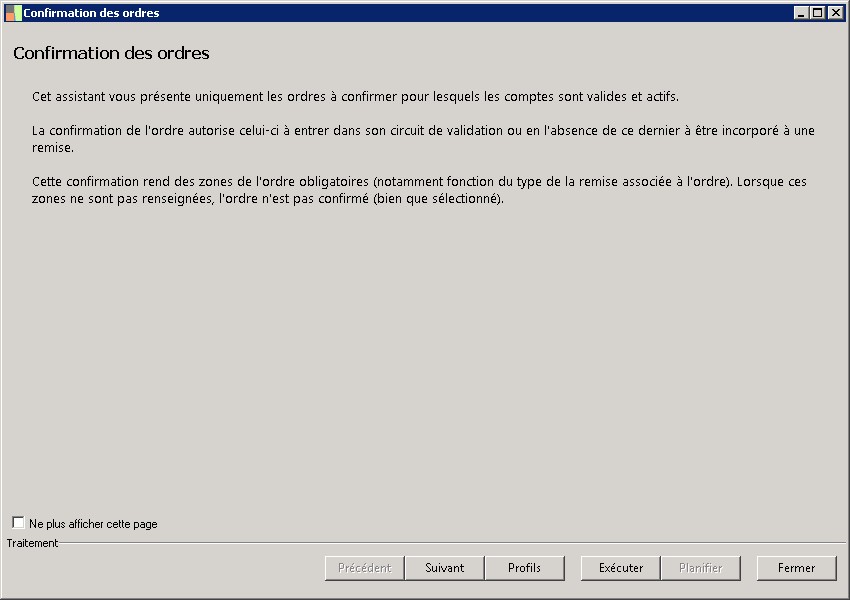Close the wizard with Fermer button

[x=796, y=568]
